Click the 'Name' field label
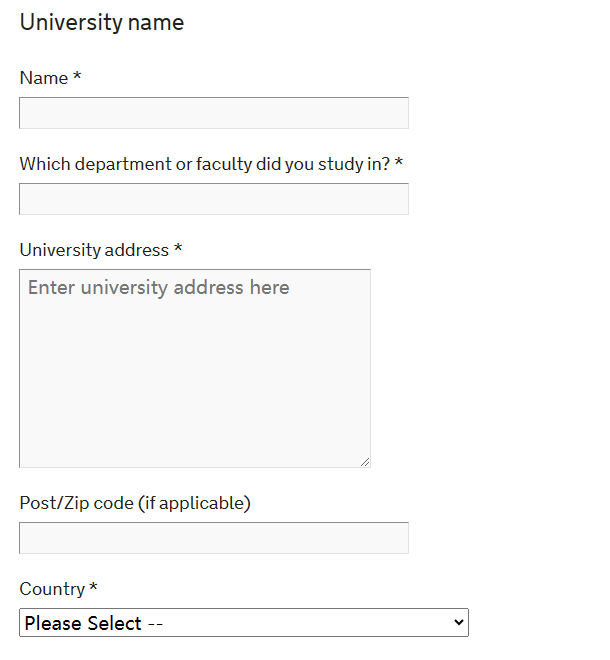 [44, 78]
